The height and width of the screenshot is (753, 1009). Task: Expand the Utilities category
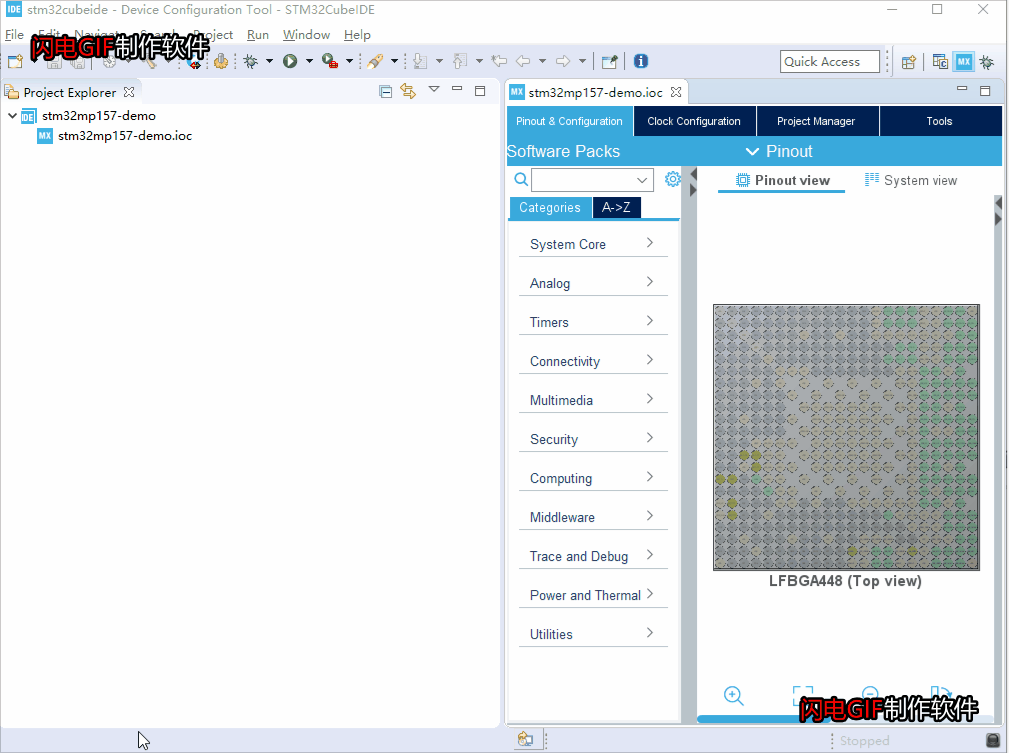coord(593,634)
